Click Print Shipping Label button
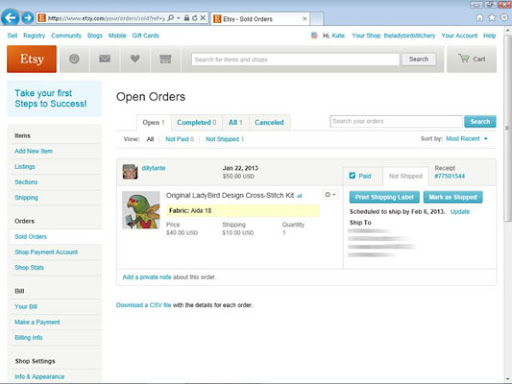The height and width of the screenshot is (384, 512). [x=384, y=197]
